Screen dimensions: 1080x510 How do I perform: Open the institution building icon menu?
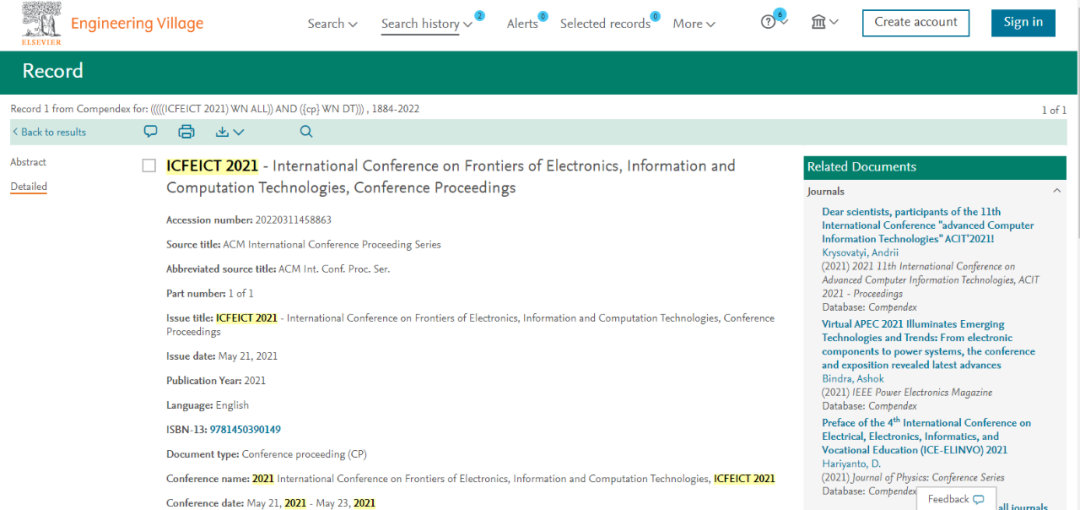pyautogui.click(x=824, y=22)
